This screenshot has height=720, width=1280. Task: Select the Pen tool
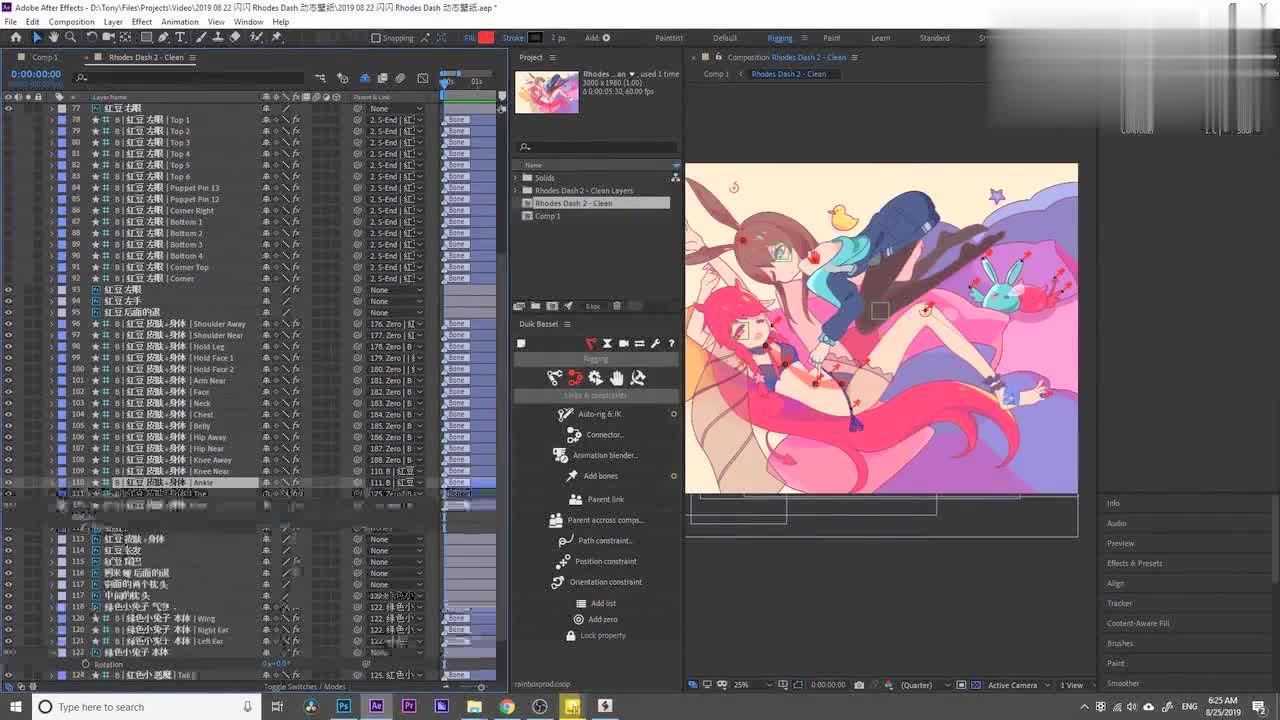pyautogui.click(x=163, y=37)
